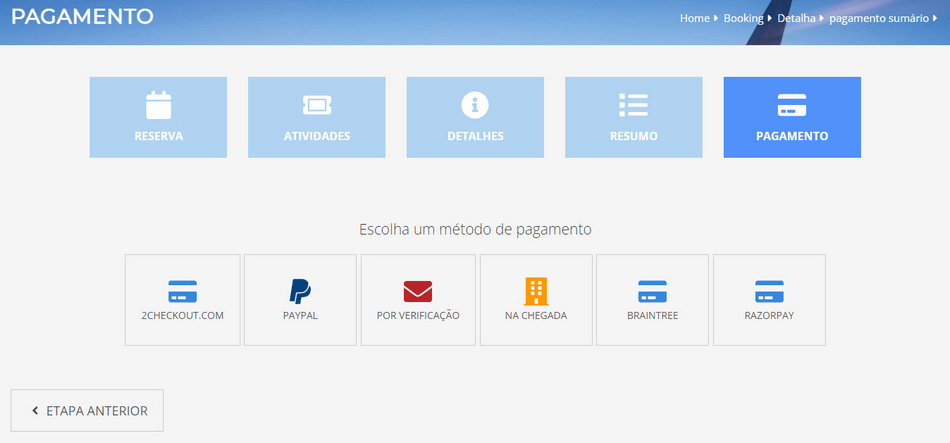Choose the Braintree card icon

click(652, 291)
